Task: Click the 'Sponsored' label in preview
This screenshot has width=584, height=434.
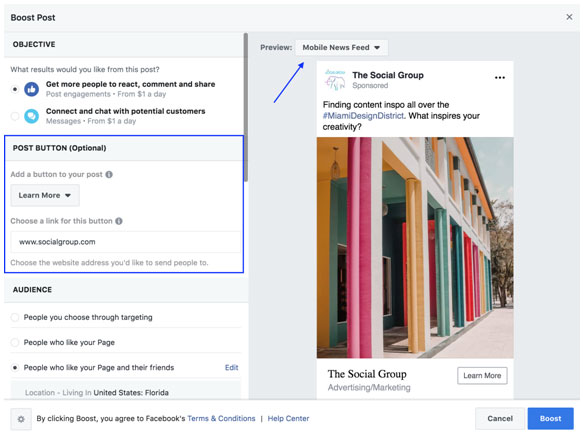Action: point(370,86)
